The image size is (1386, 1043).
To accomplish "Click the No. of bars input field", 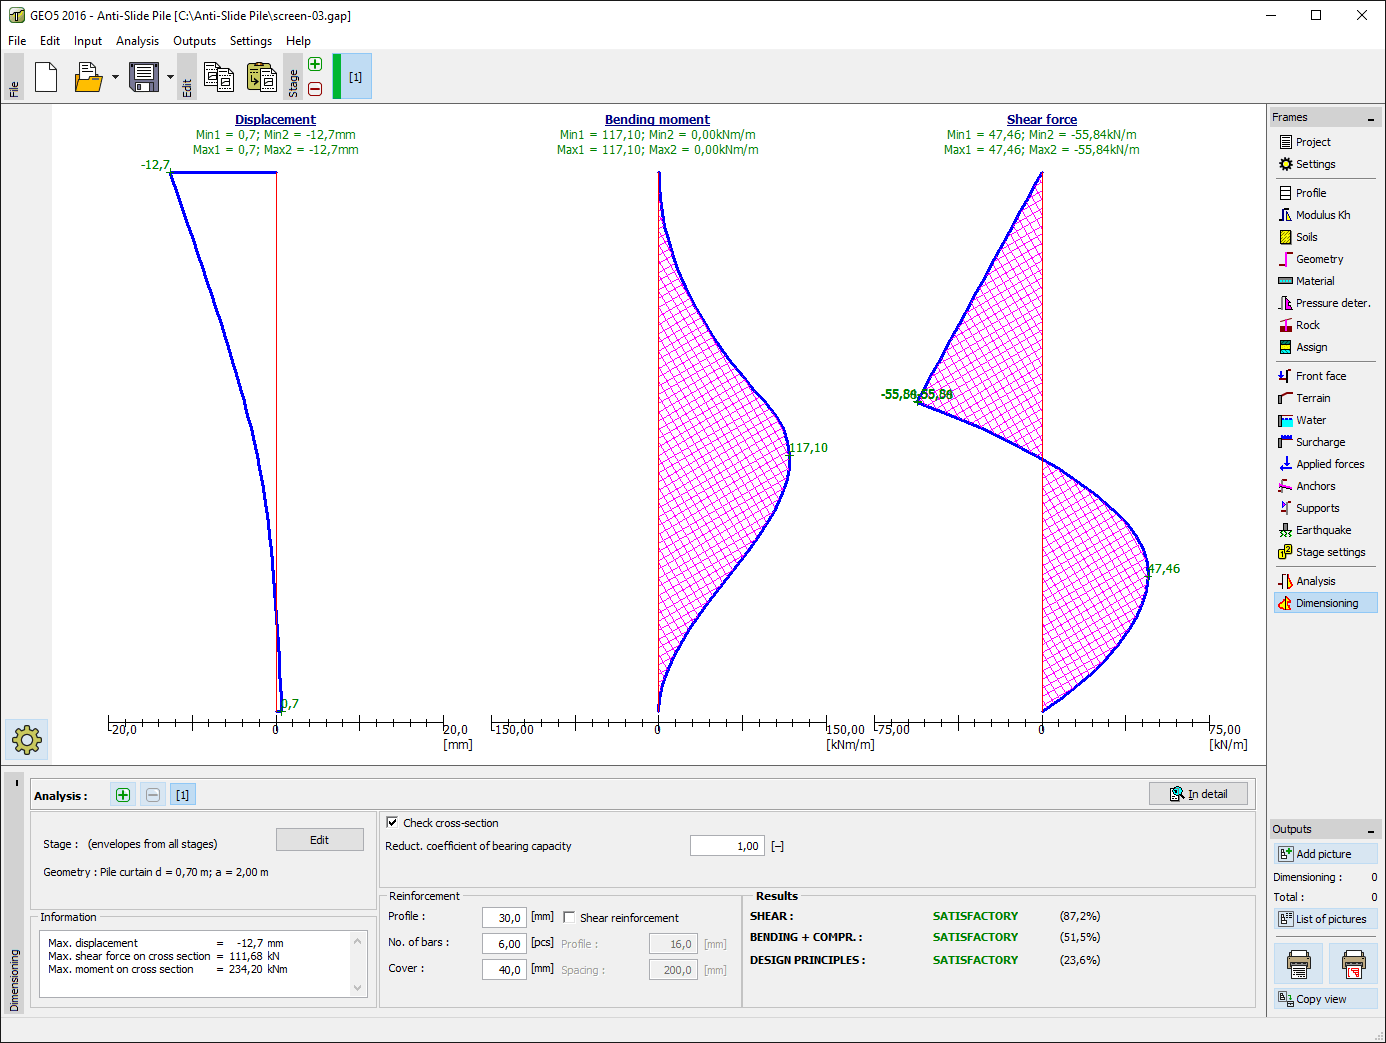I will click(504, 943).
